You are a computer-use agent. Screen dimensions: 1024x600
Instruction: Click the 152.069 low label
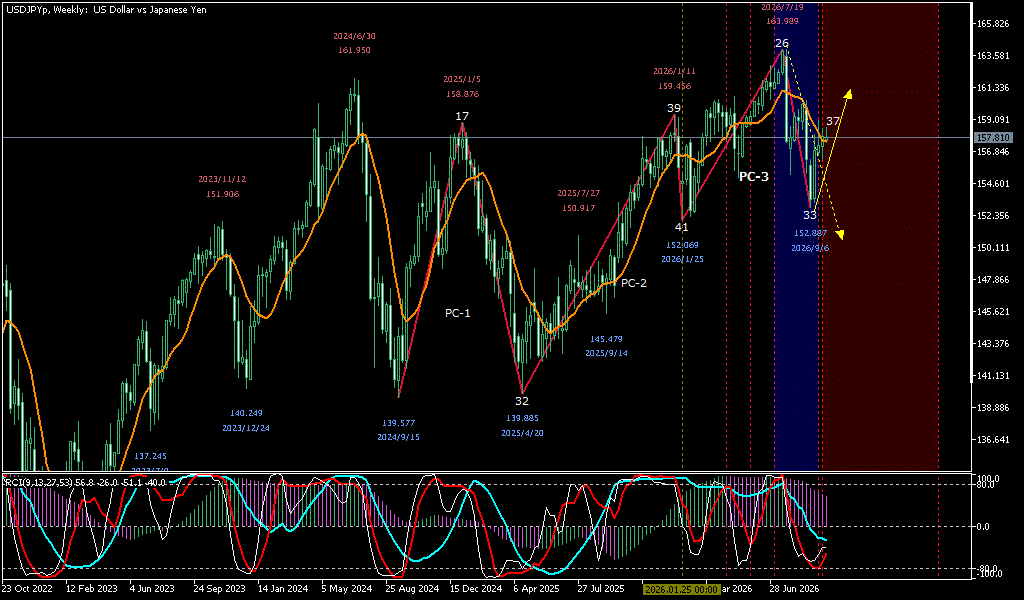682,245
